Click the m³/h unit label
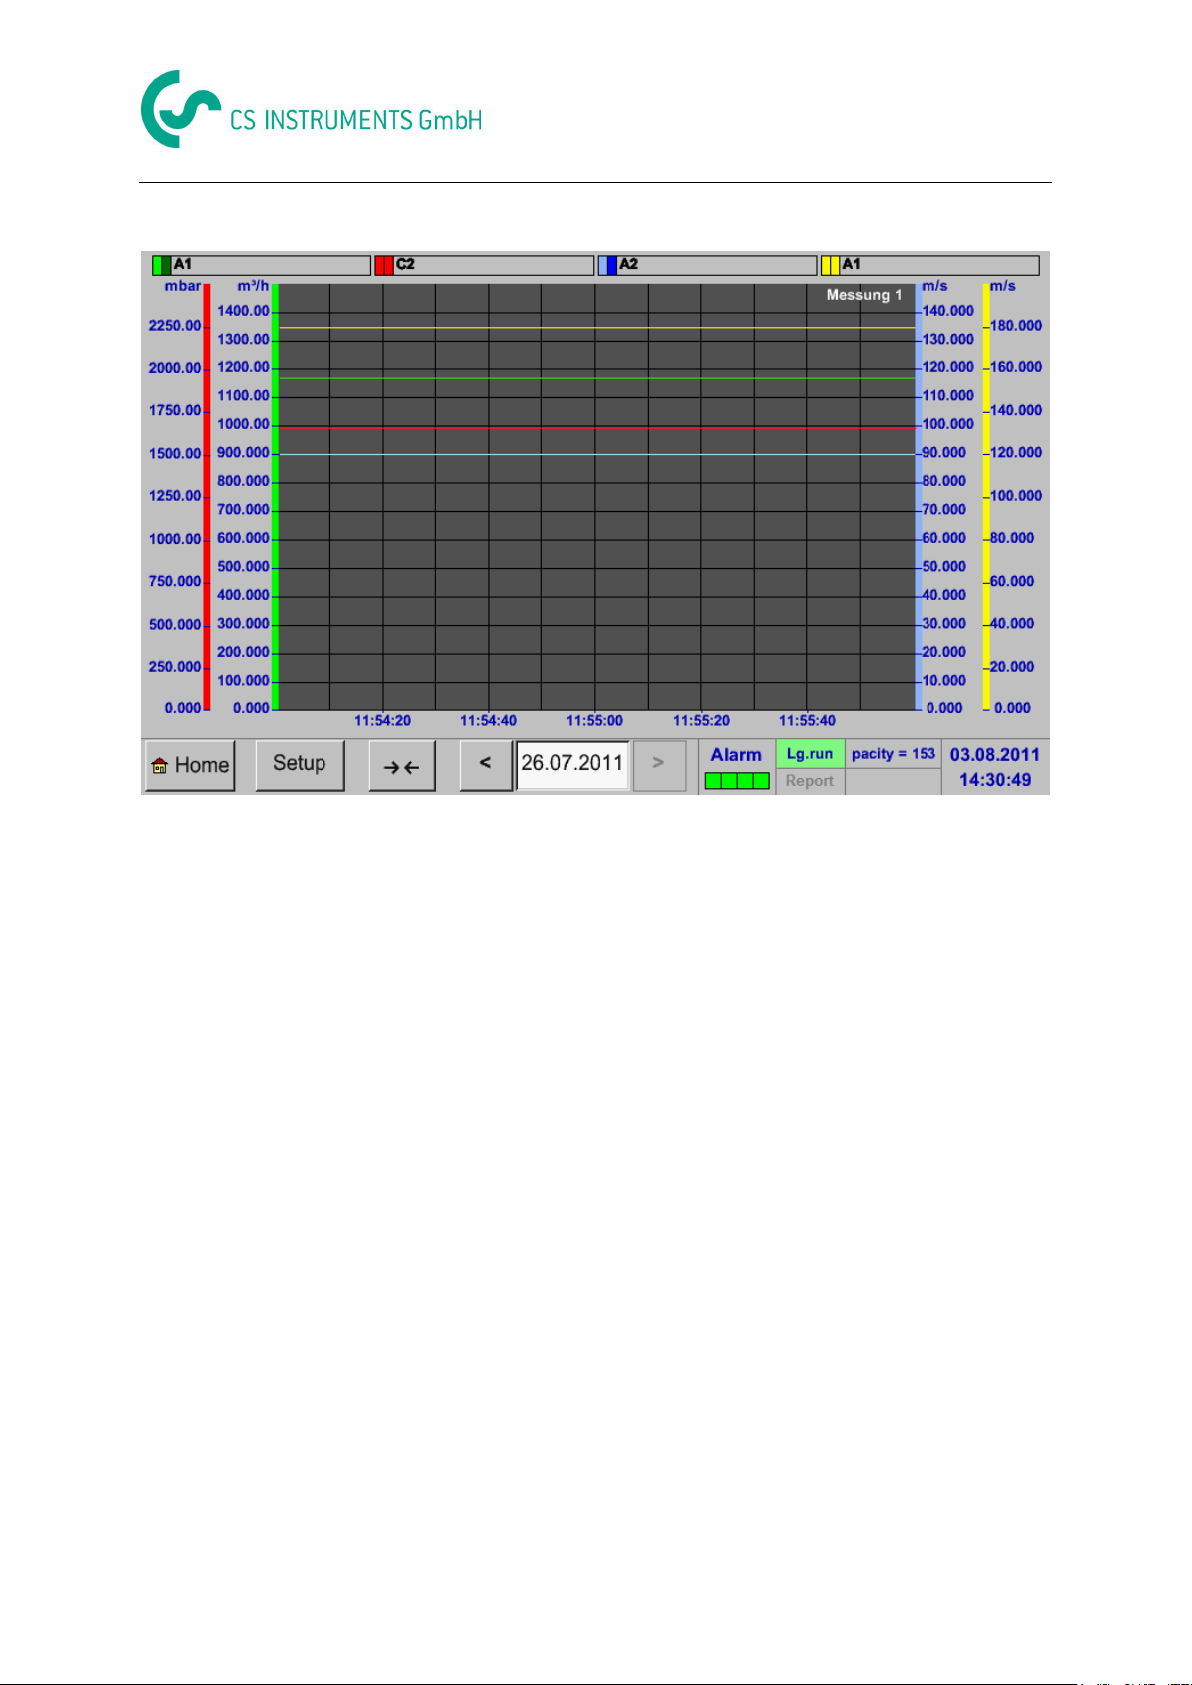 click(x=253, y=287)
